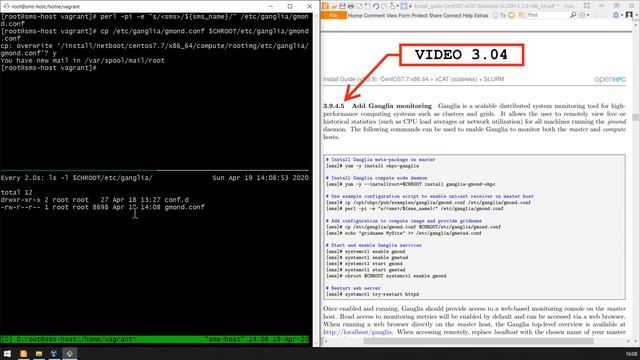This screenshot has height=360, width=640.
Task: Open the Windows Start button
Action: [7, 353]
